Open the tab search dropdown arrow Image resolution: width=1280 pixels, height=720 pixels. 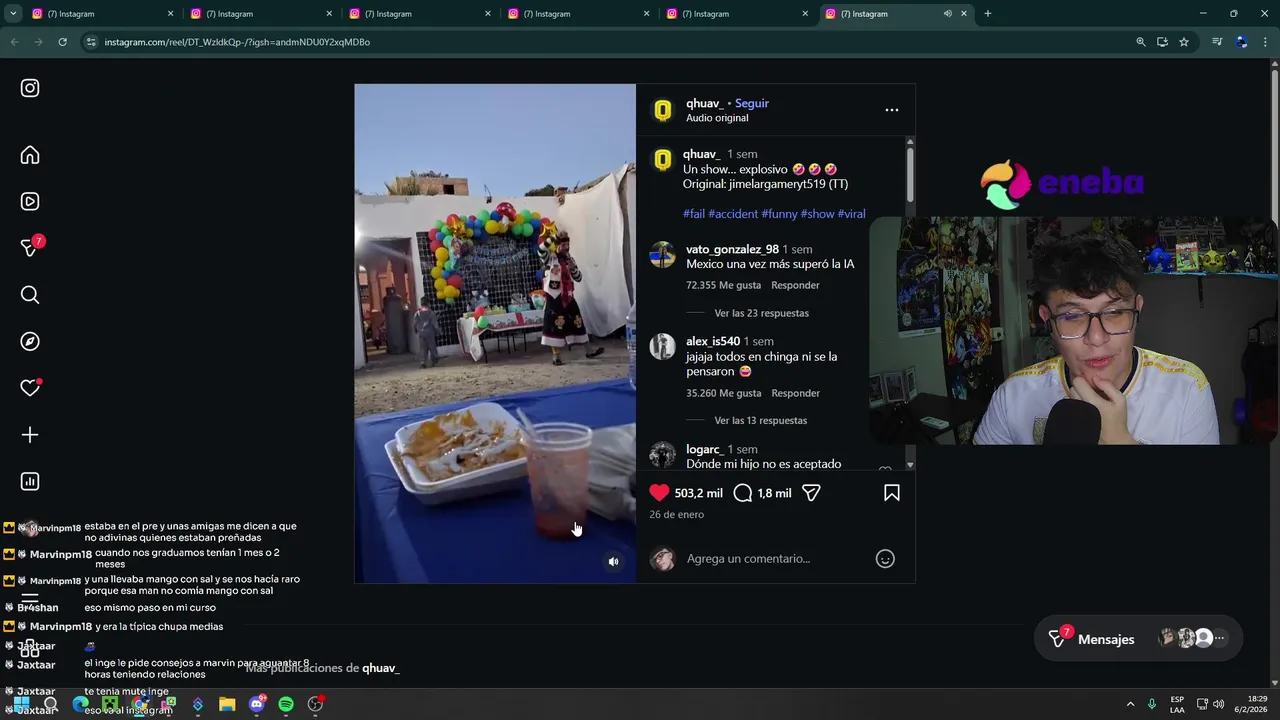pyautogui.click(x=13, y=14)
